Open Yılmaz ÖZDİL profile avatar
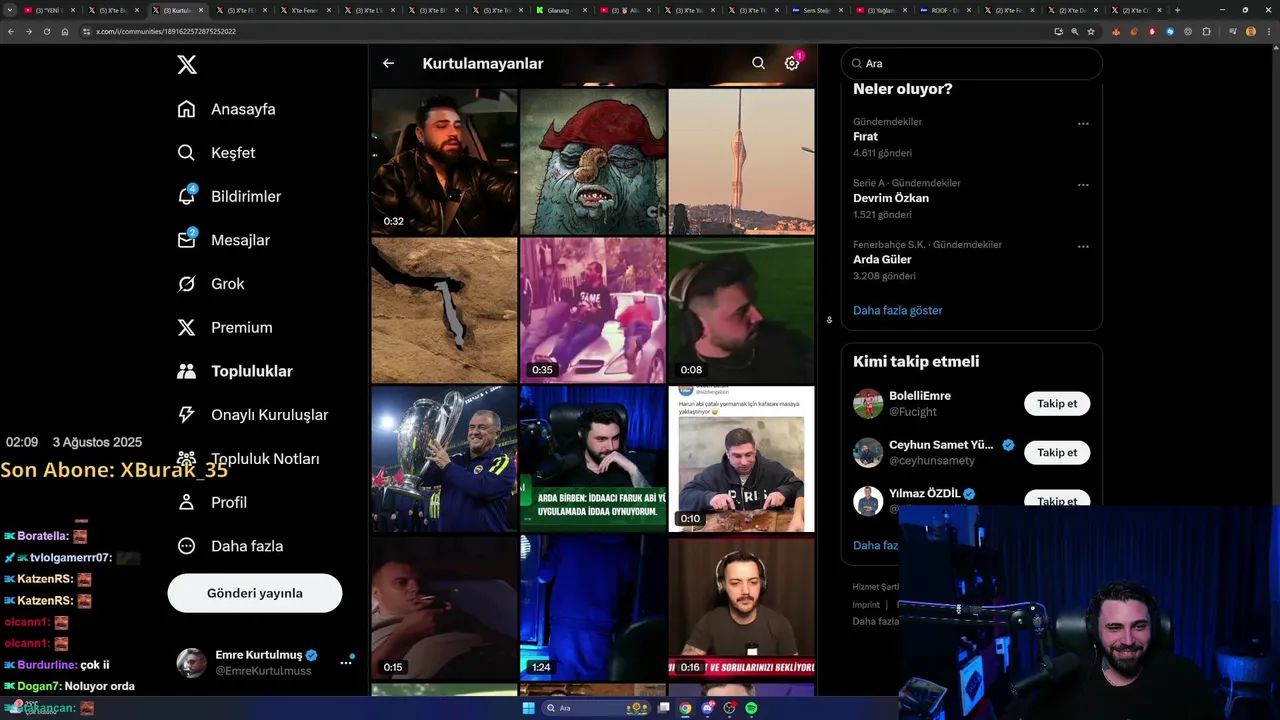Viewport: 1280px width, 720px height. click(x=868, y=501)
